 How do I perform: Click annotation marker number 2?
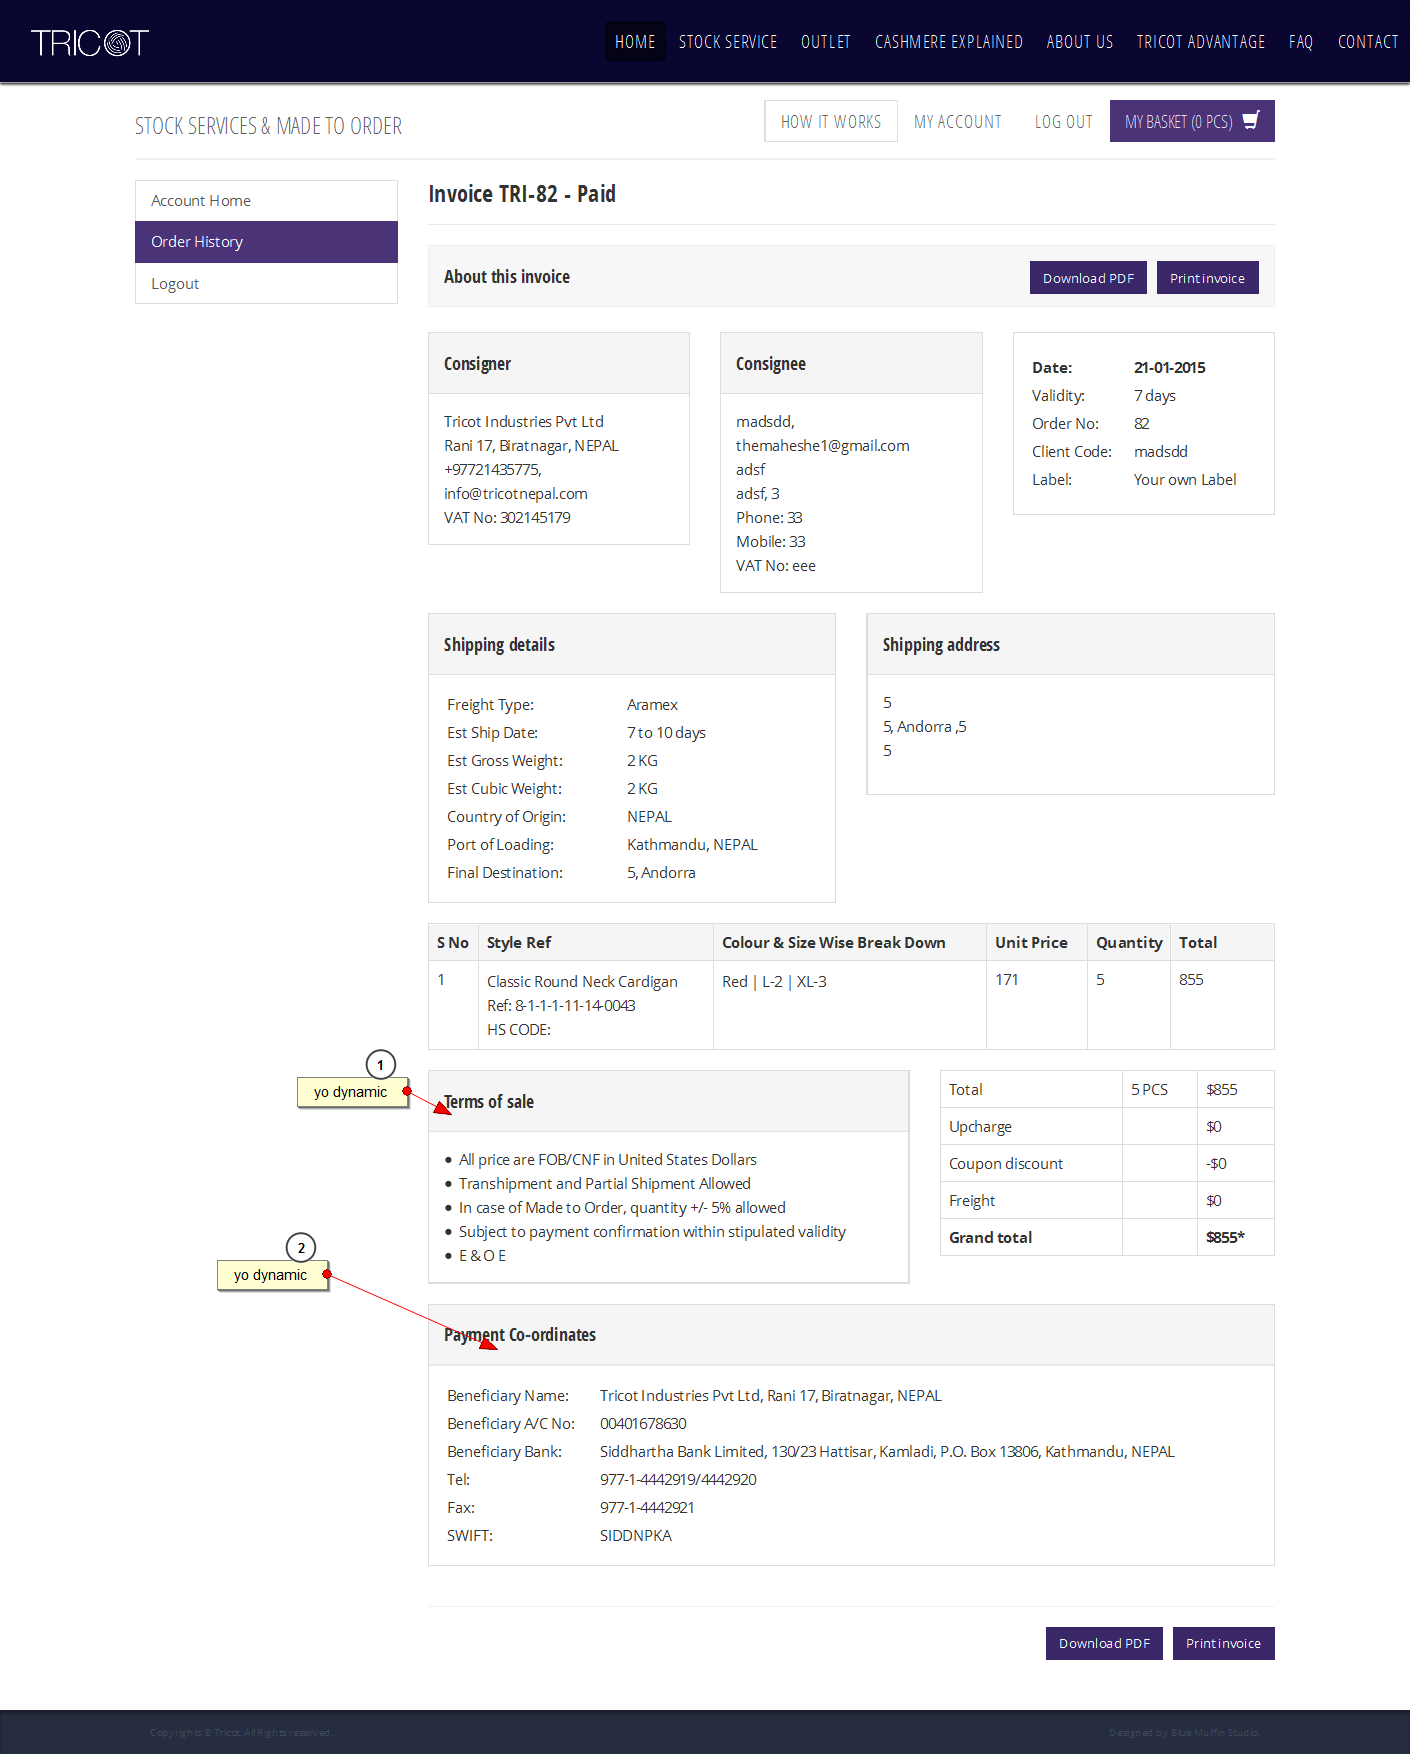tap(301, 1247)
